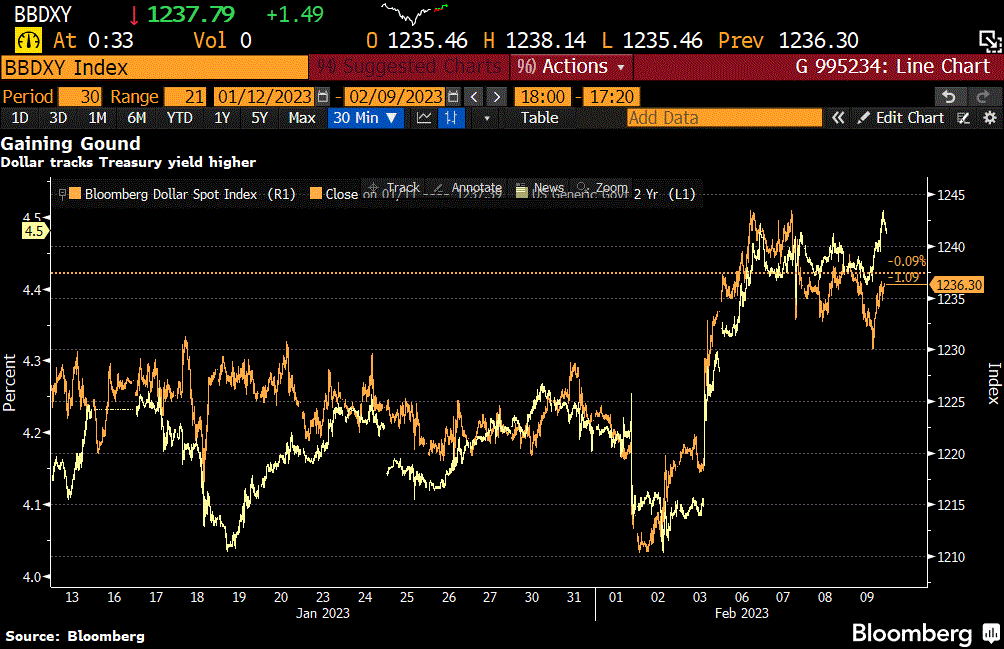Click the Edit Chart button

tap(902, 118)
